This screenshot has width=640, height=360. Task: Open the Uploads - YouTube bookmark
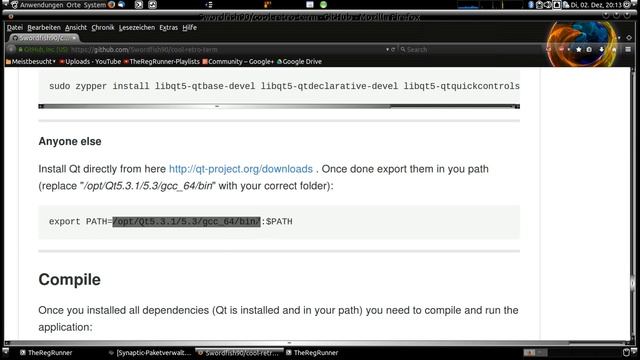(x=90, y=62)
